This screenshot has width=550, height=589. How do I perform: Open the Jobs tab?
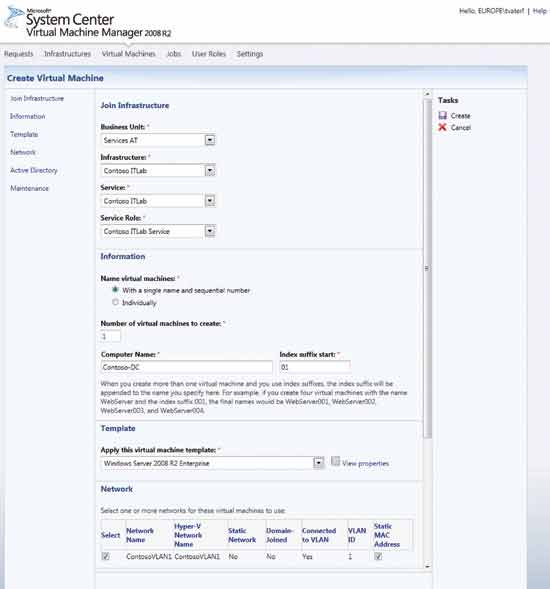pos(174,54)
